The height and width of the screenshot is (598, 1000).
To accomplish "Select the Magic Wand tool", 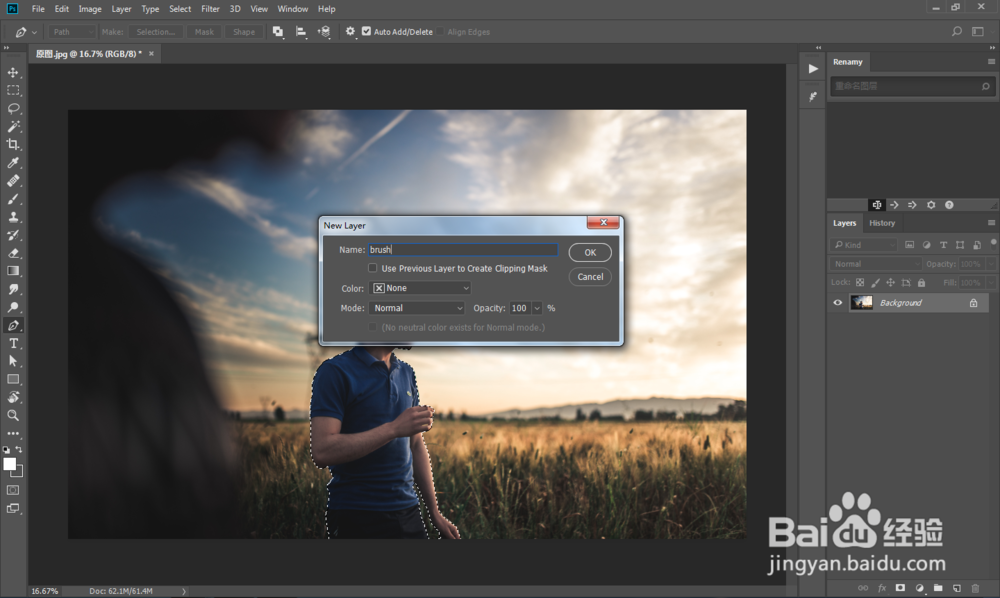I will coord(13,126).
